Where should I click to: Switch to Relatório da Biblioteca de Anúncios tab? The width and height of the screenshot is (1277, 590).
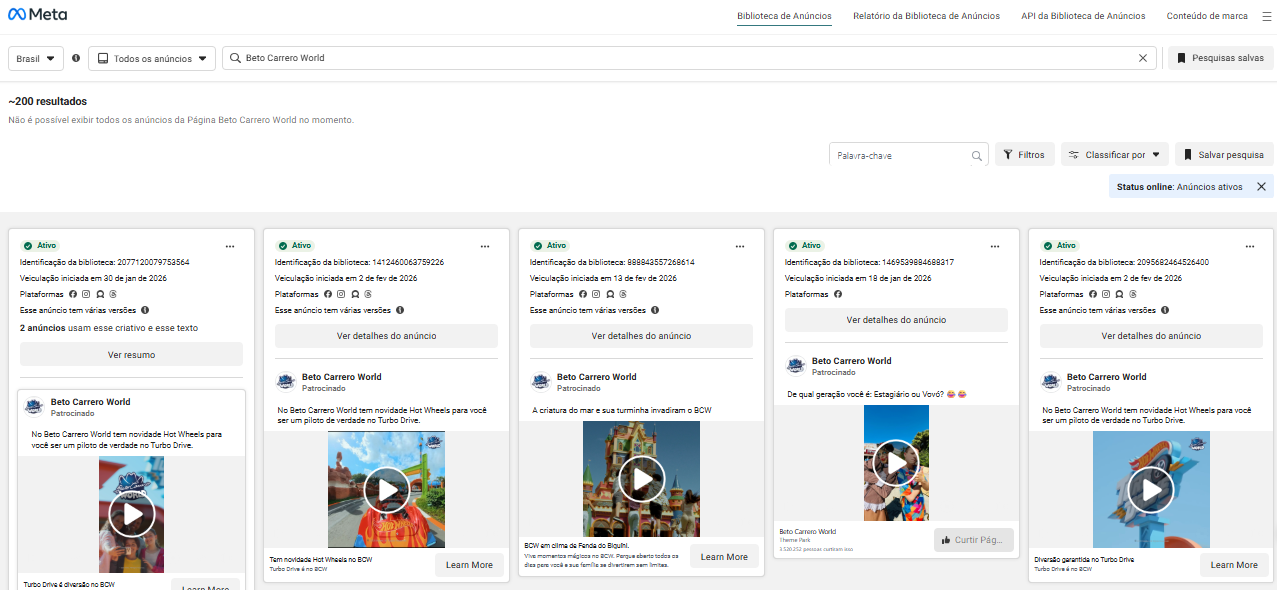(926, 16)
